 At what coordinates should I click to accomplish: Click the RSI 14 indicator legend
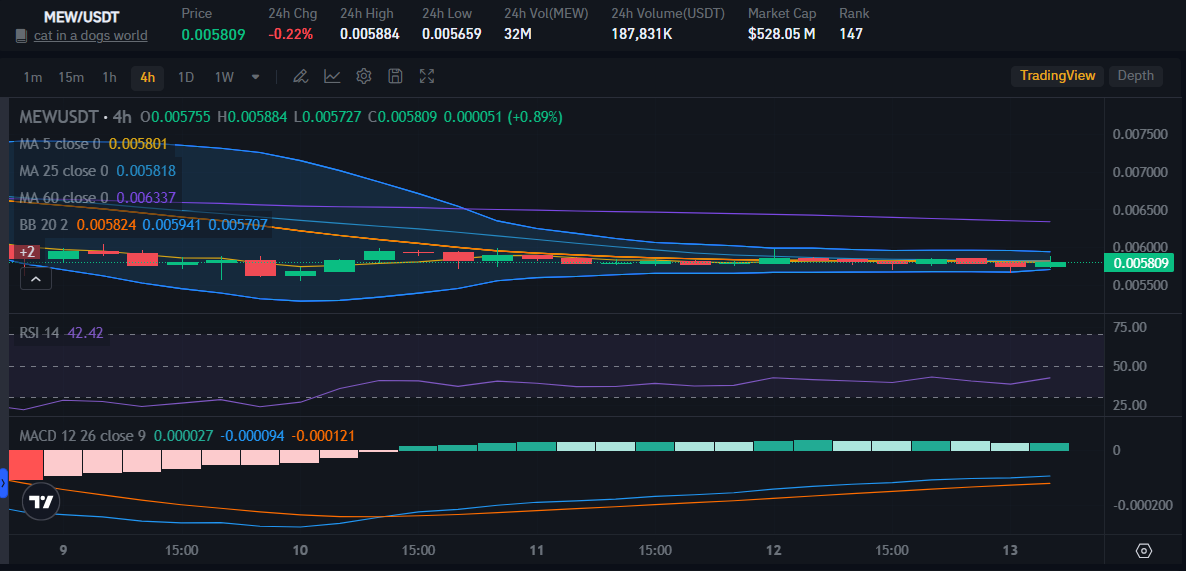(39, 333)
